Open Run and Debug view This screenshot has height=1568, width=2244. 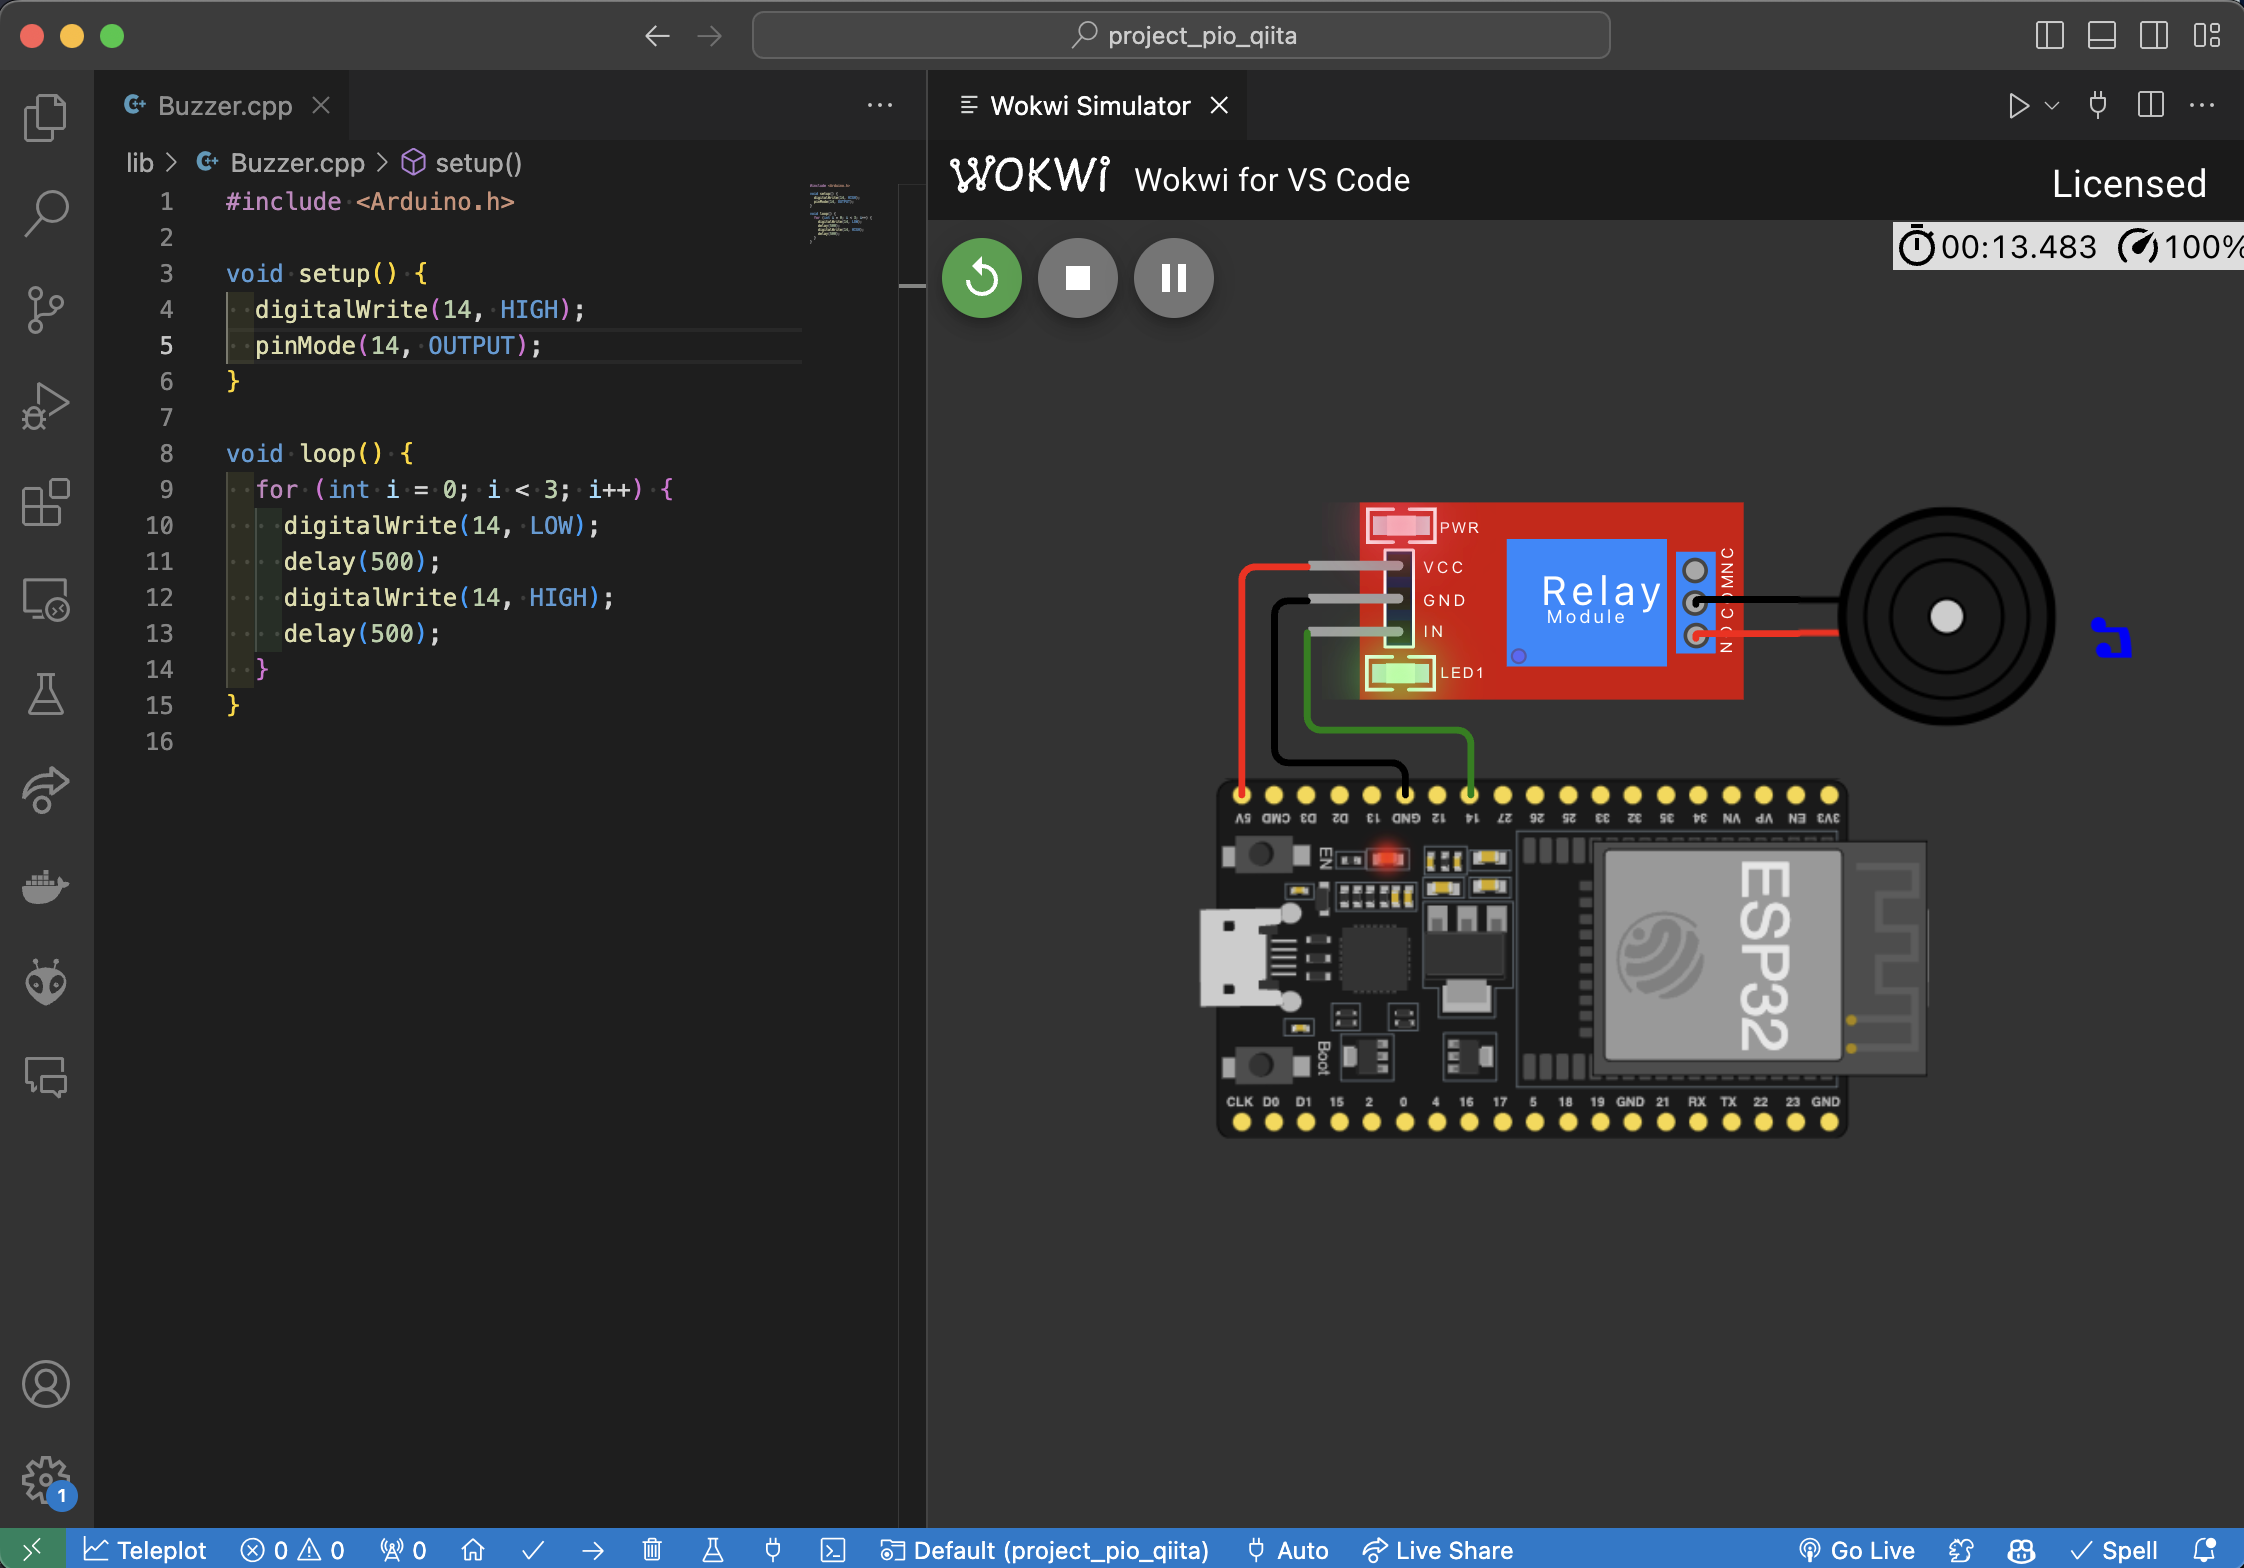click(x=46, y=406)
